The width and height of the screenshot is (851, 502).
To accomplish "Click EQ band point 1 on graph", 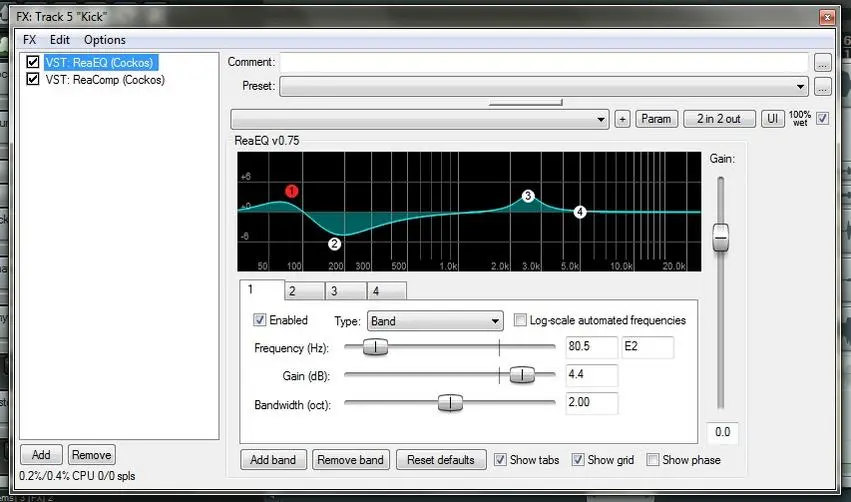I will point(291,191).
